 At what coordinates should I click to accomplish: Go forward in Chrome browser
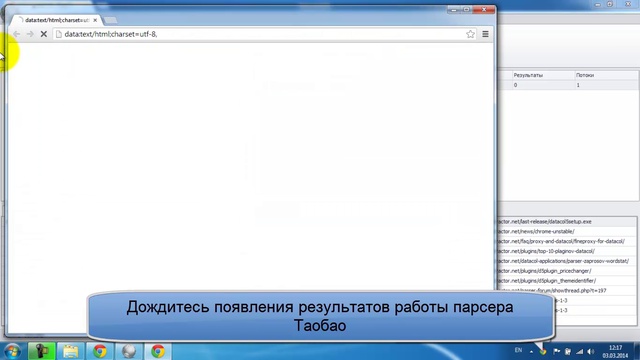[x=30, y=34]
